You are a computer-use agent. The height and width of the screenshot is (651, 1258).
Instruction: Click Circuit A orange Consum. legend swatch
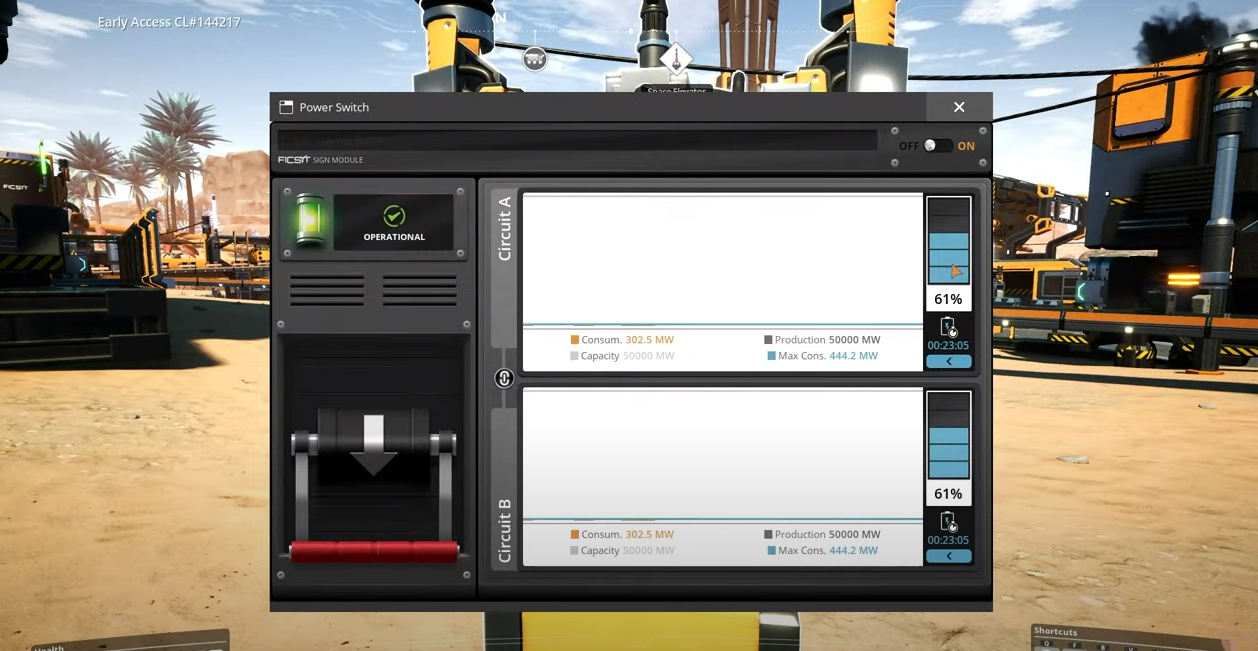pyautogui.click(x=575, y=340)
